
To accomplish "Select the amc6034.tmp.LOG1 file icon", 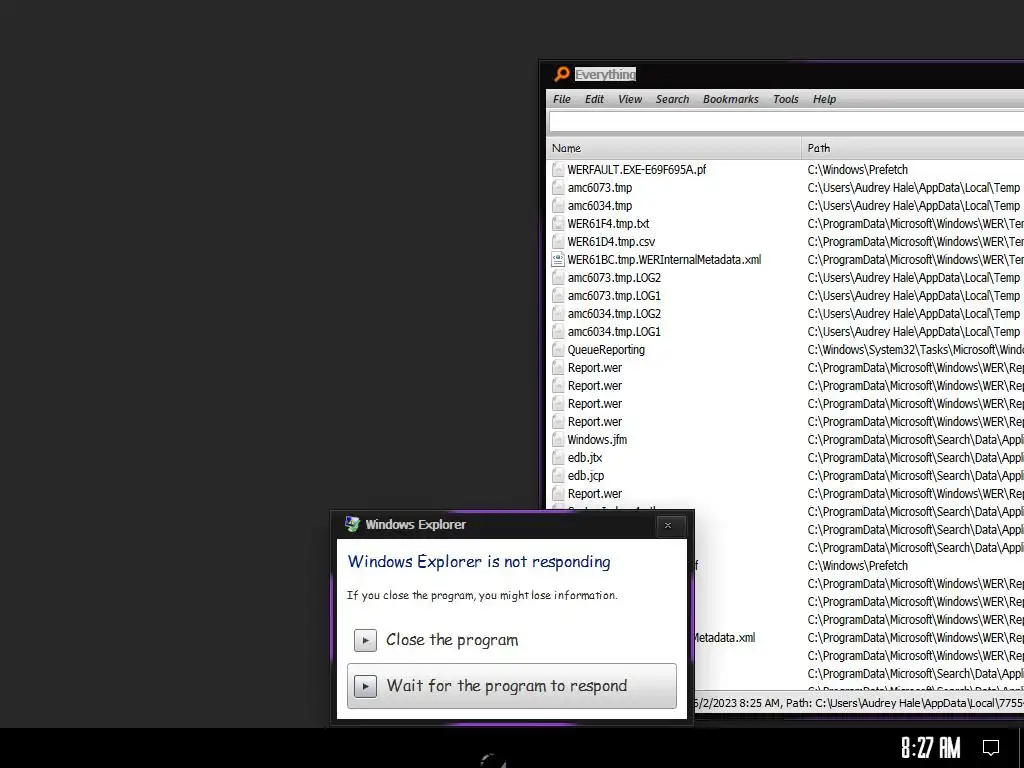I will [558, 332].
